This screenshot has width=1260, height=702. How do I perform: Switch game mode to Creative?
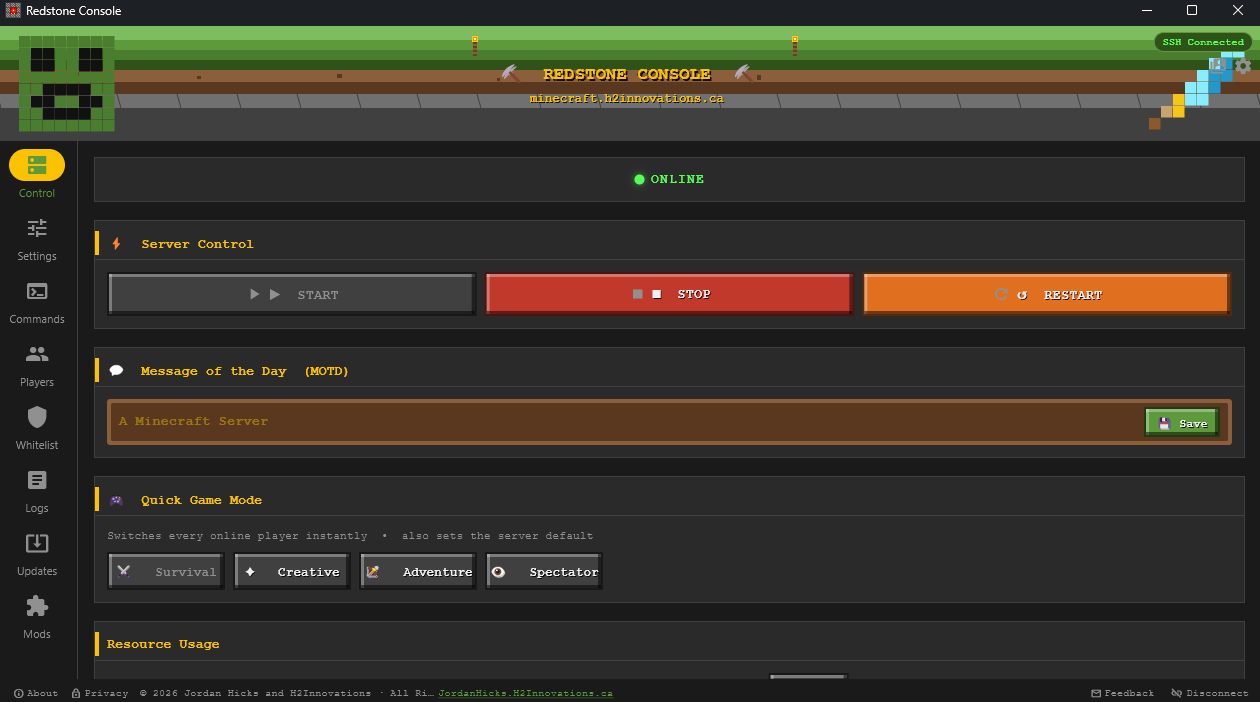click(292, 572)
